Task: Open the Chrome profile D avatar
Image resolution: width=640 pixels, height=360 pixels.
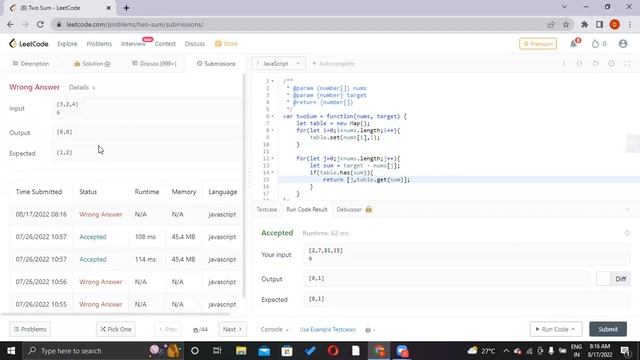Action: 615,24
